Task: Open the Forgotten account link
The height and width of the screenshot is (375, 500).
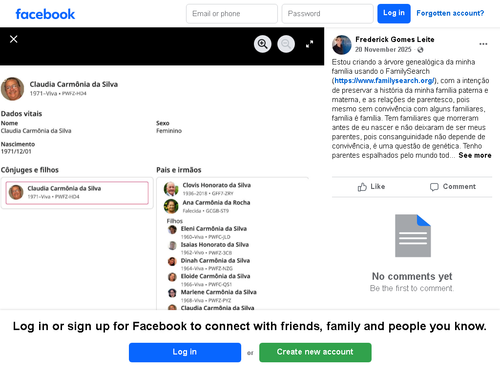Action: point(450,13)
